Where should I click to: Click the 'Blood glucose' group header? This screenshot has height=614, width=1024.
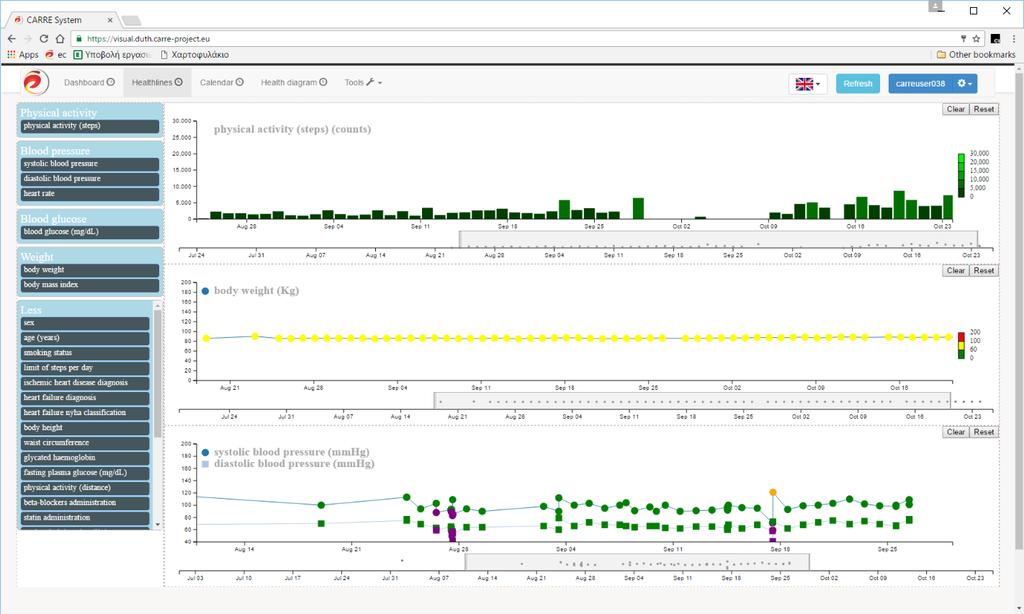click(x=53, y=218)
